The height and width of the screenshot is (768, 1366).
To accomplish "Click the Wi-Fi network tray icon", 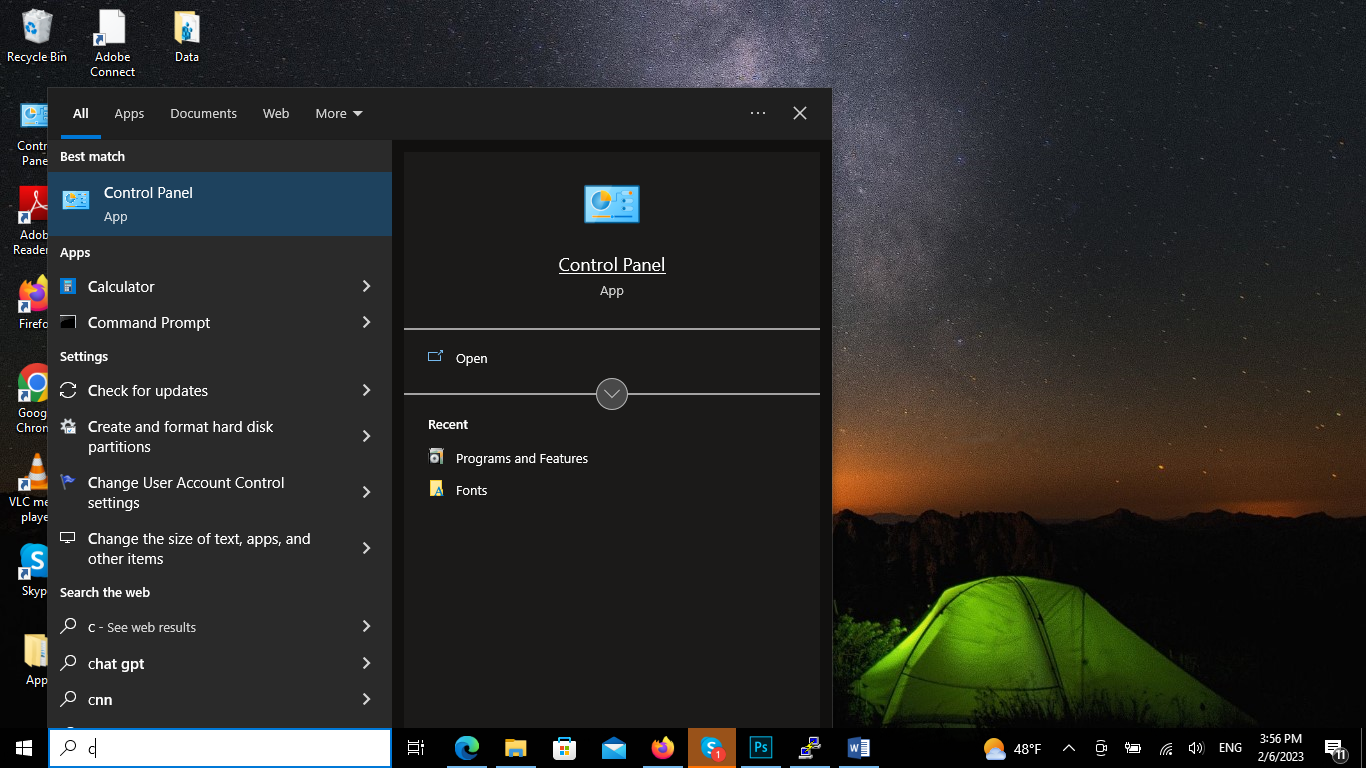I will pyautogui.click(x=1166, y=748).
